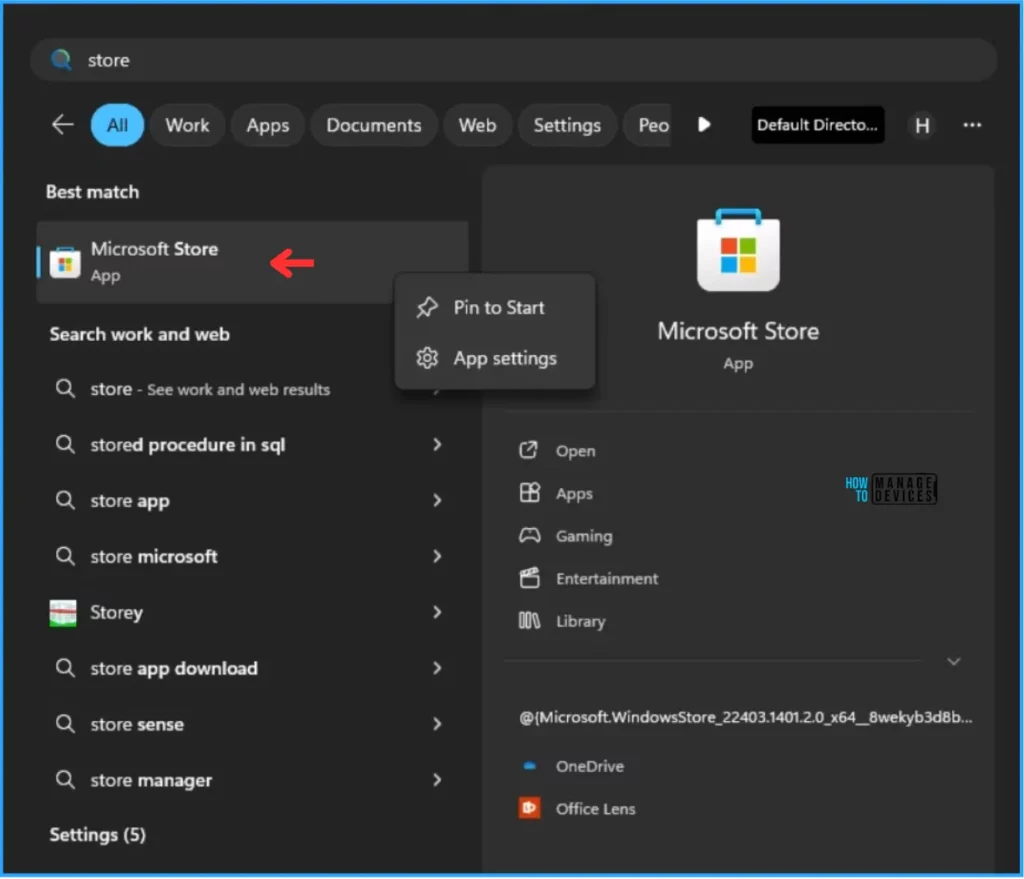Image resolution: width=1024 pixels, height=879 pixels.
Task: Click the large Microsoft Store logo in preview
Action: click(738, 251)
